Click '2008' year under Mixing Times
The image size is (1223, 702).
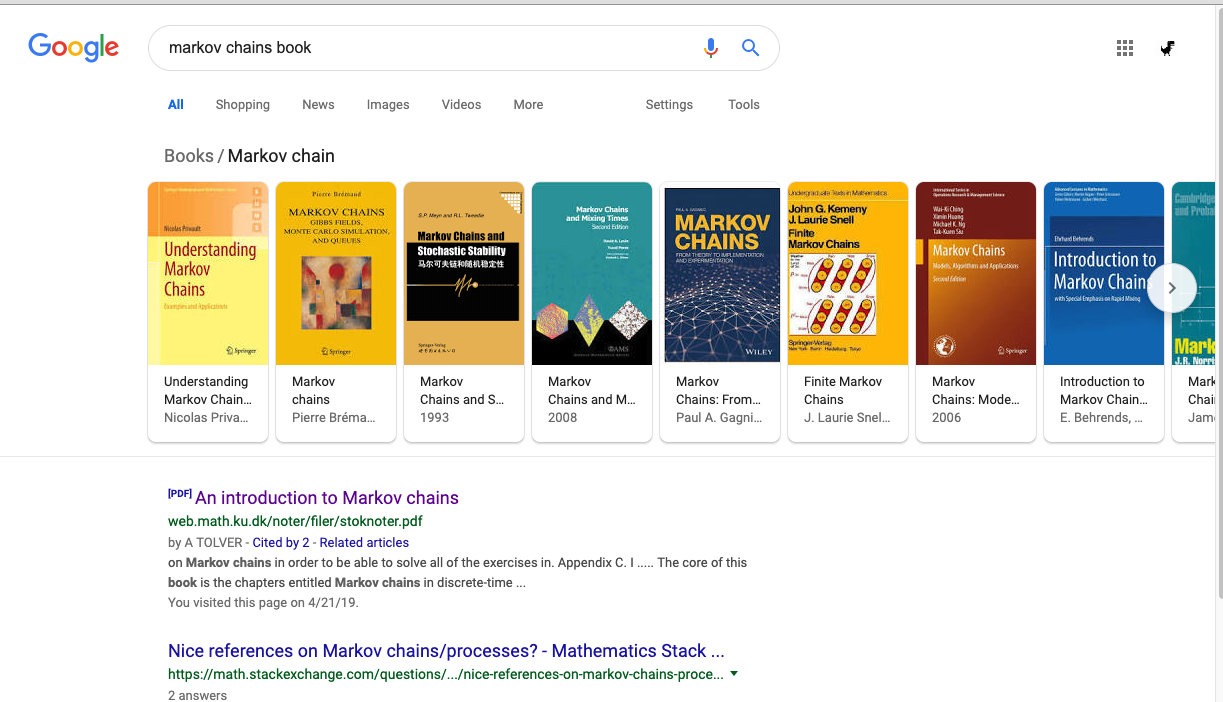[563, 417]
